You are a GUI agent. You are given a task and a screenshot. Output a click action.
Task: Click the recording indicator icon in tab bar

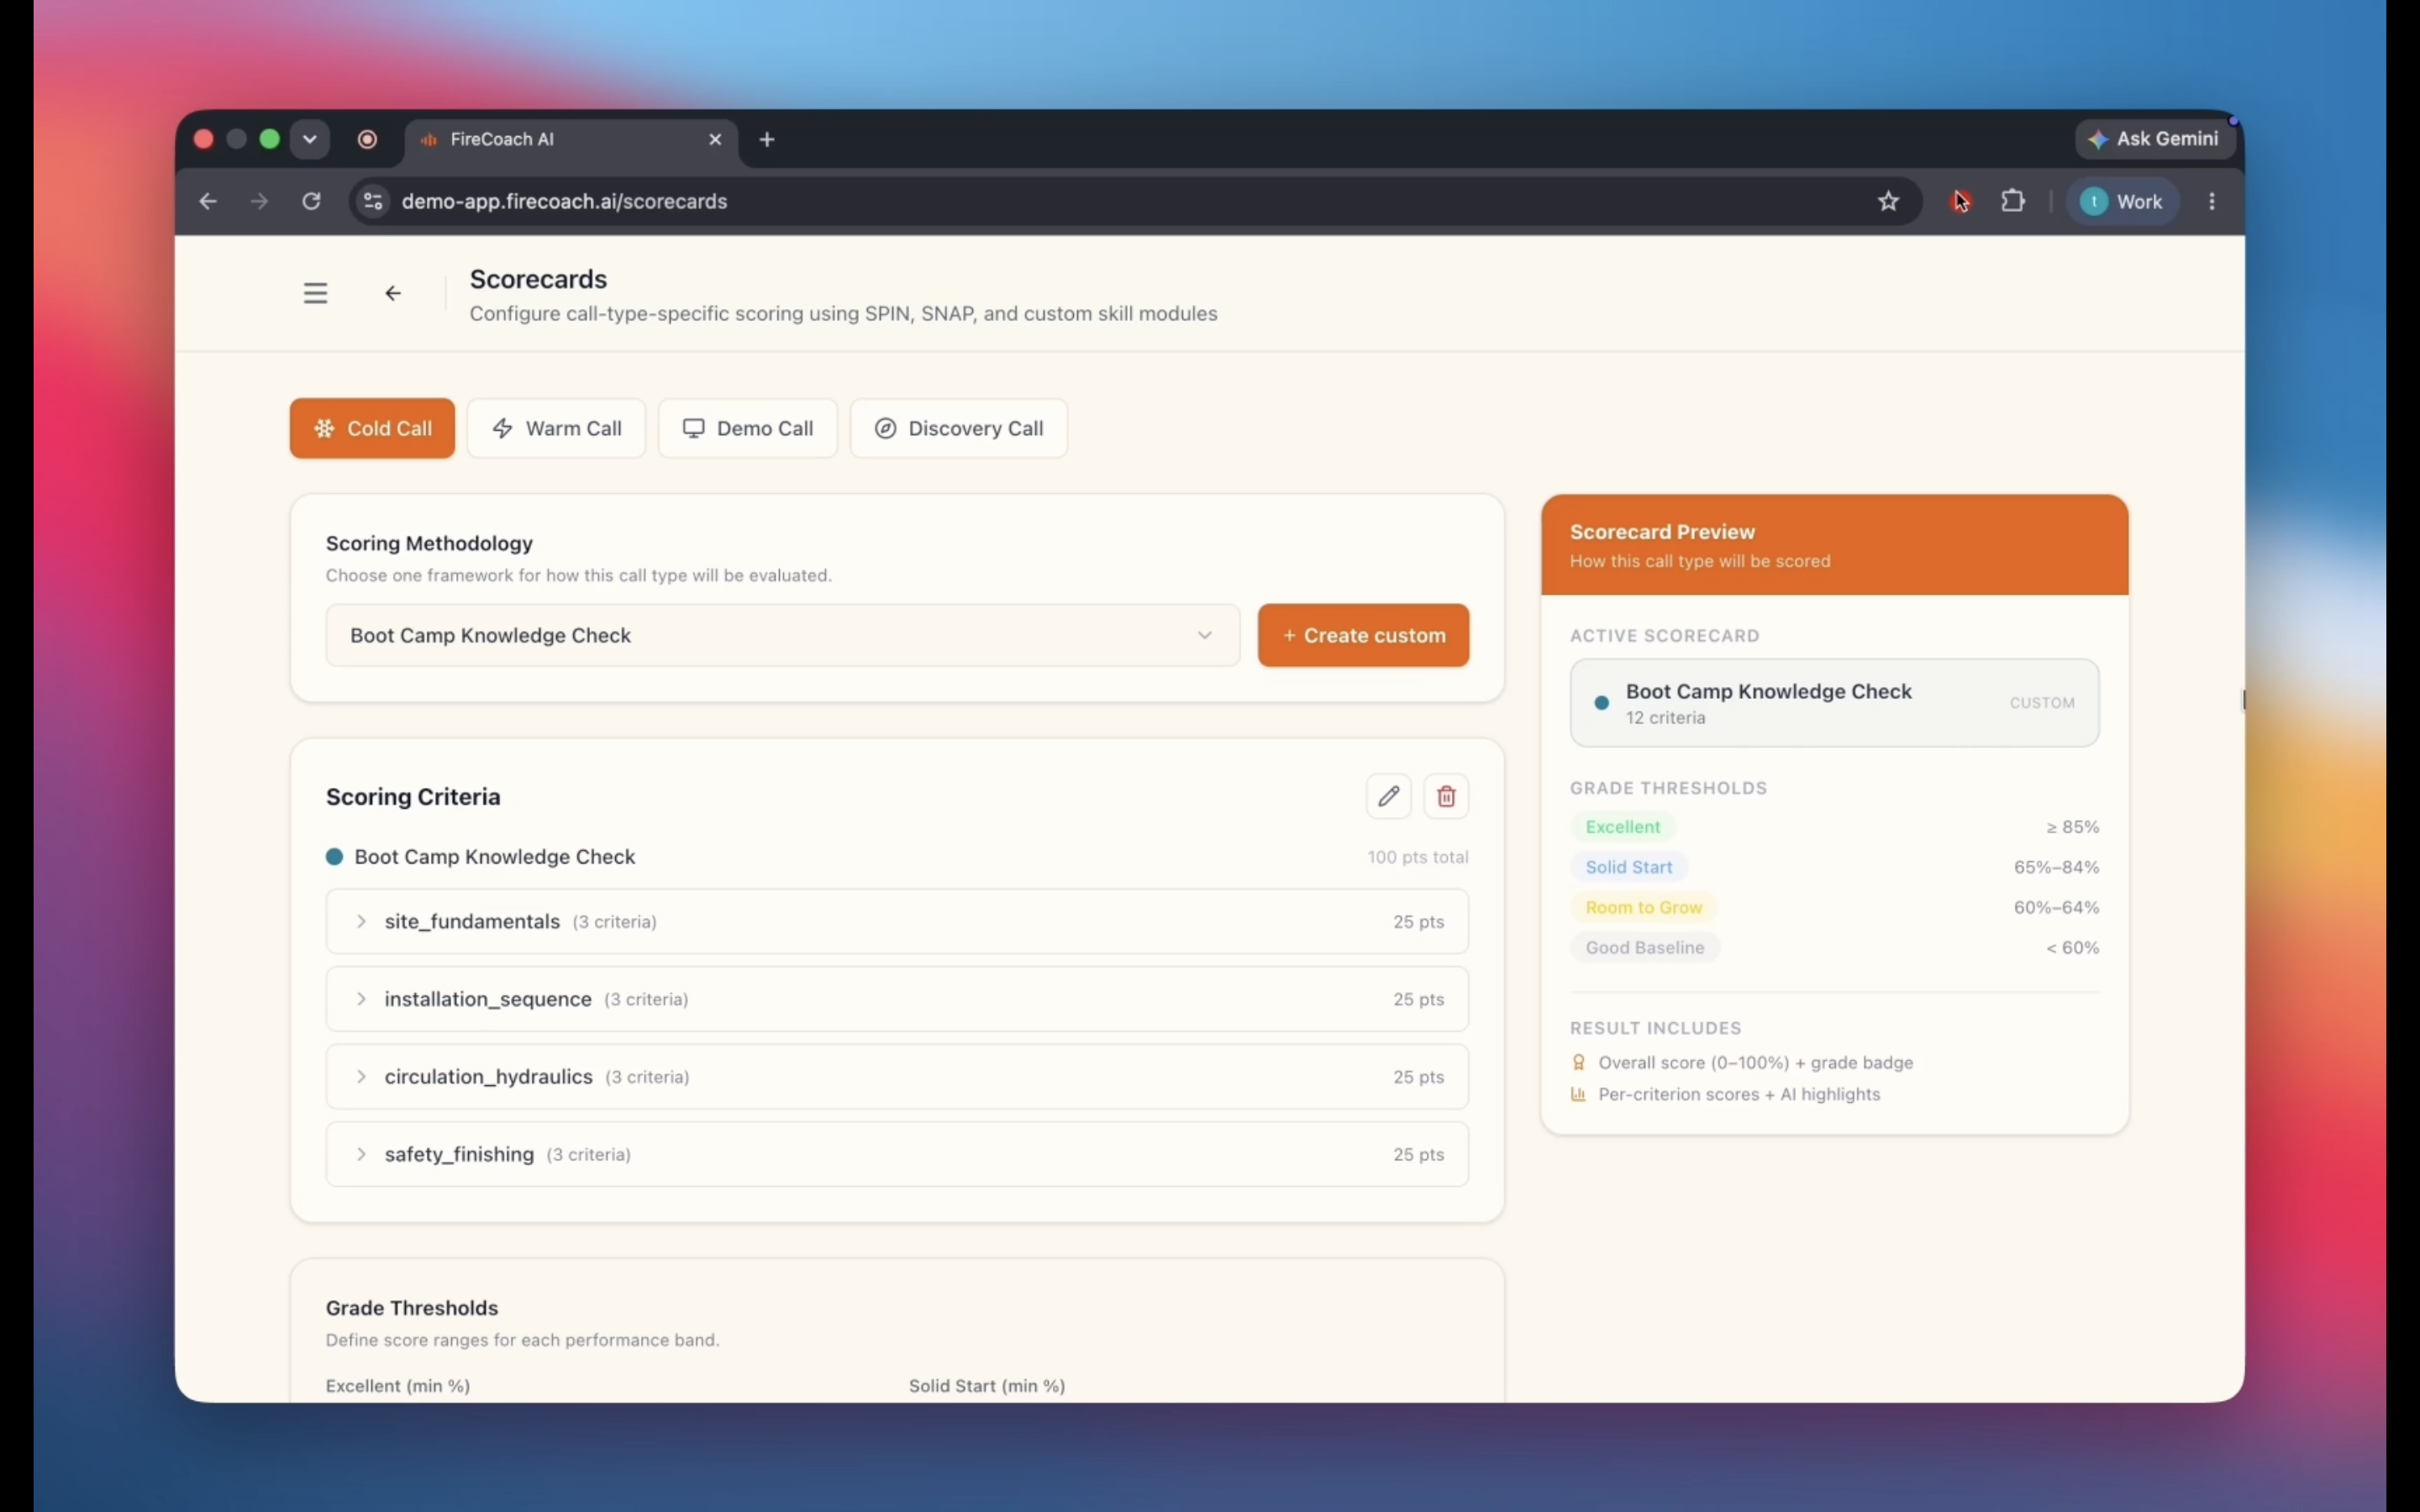click(367, 139)
